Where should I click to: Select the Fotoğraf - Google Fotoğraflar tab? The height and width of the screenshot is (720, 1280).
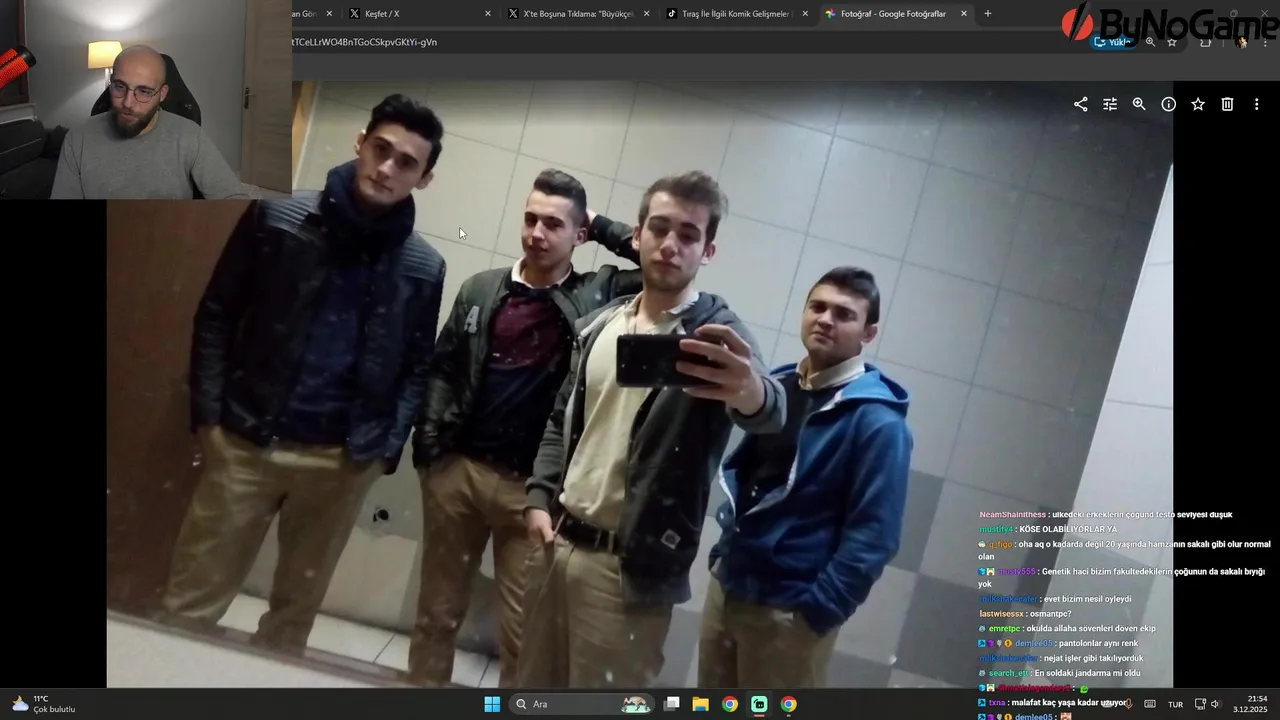click(895, 14)
